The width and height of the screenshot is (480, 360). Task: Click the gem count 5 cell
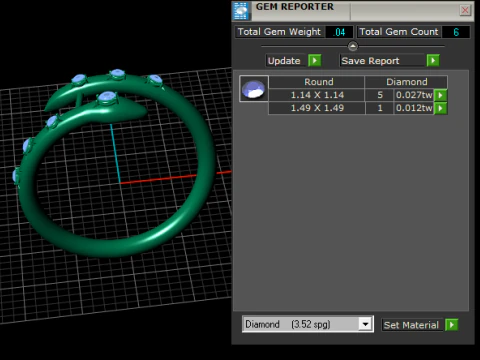[x=380, y=95]
